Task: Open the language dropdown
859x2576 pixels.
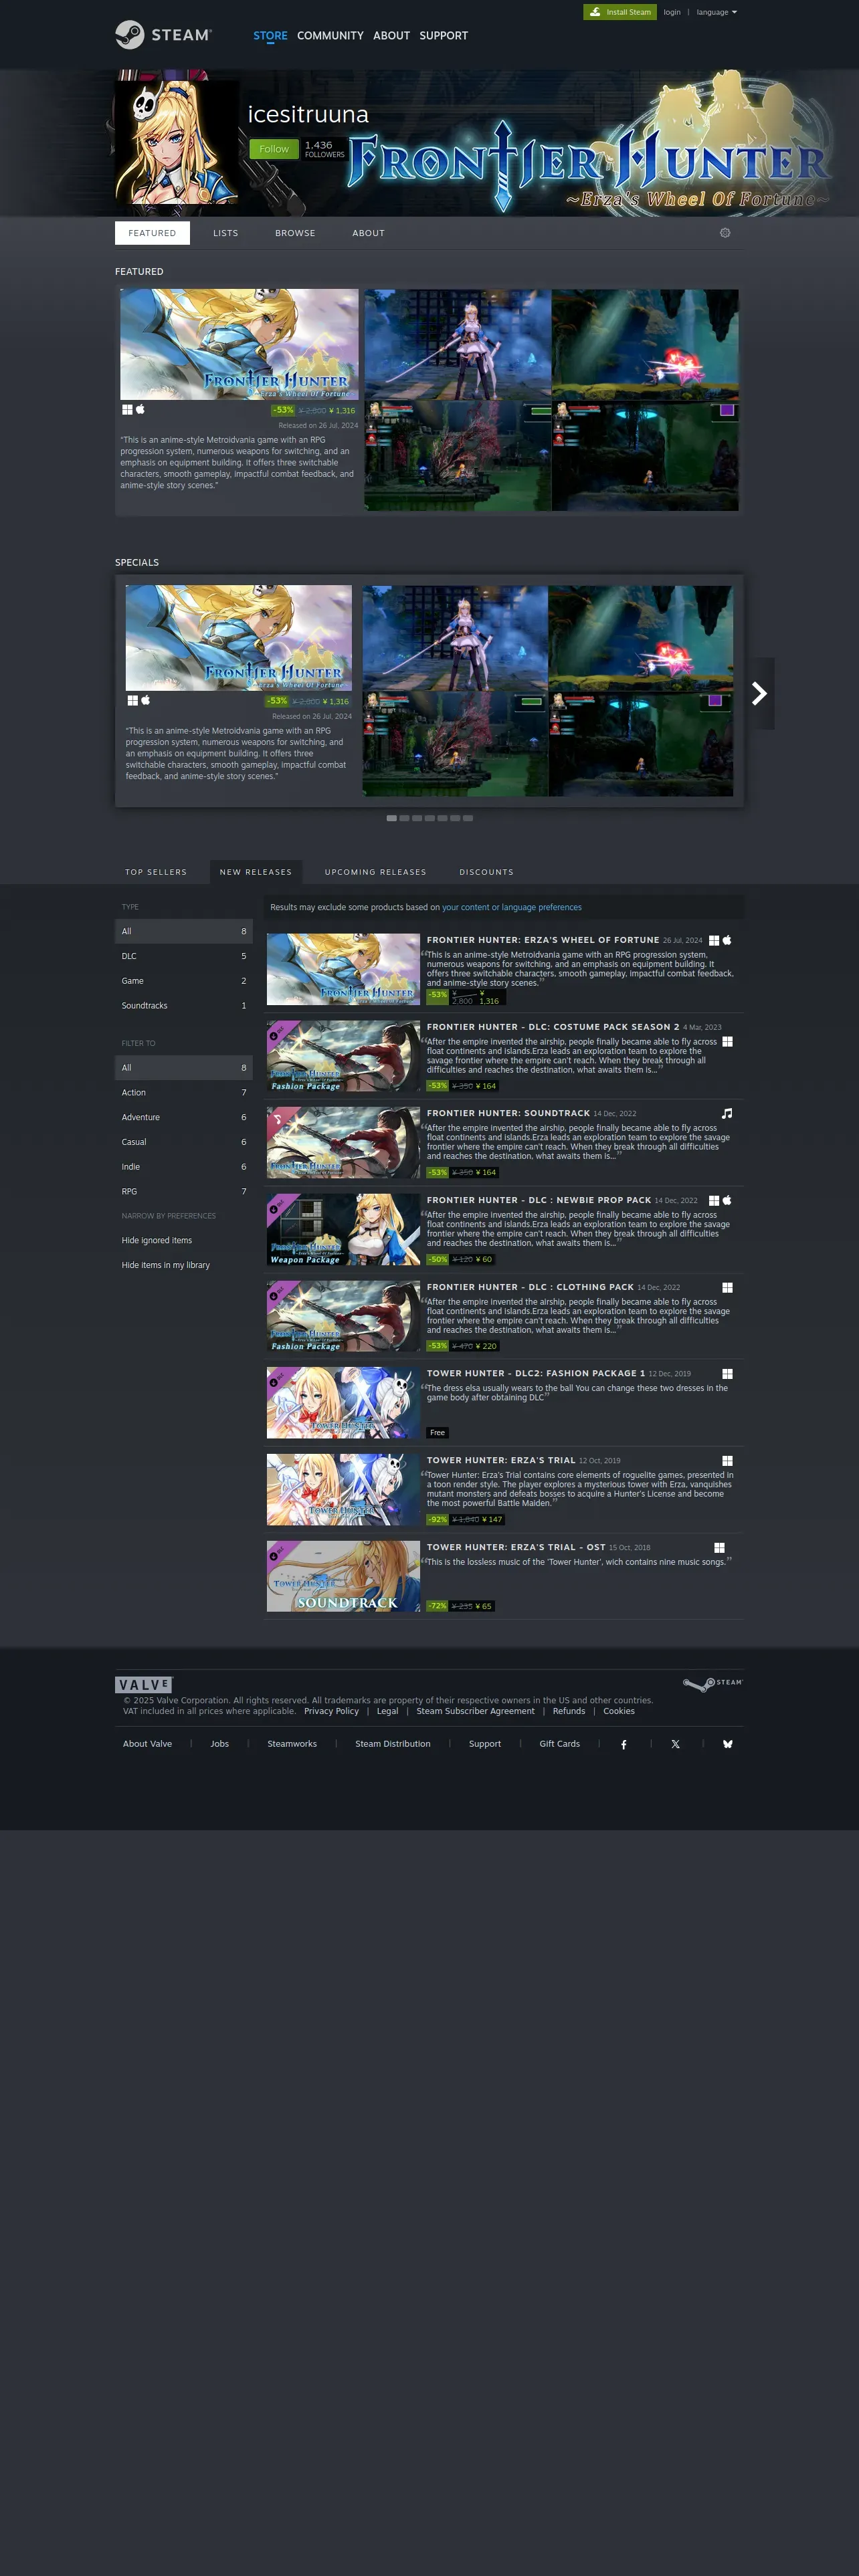Action: (x=716, y=12)
